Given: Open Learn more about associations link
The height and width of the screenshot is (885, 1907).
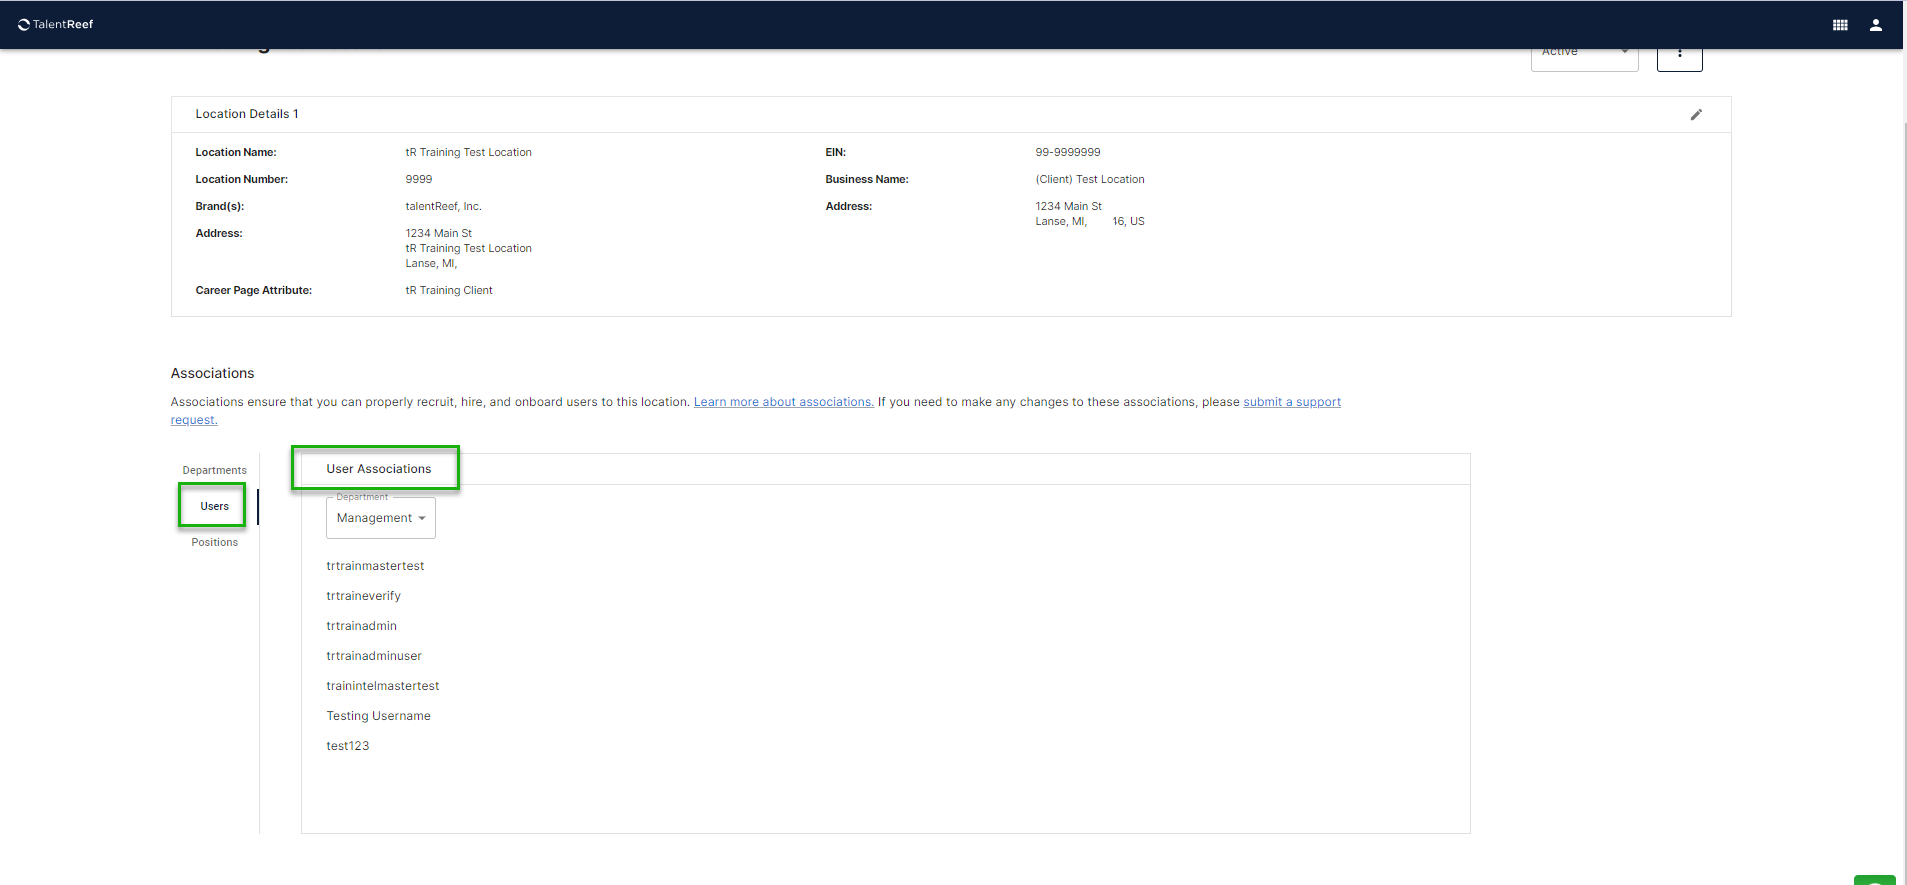Looking at the screenshot, I should 783,402.
